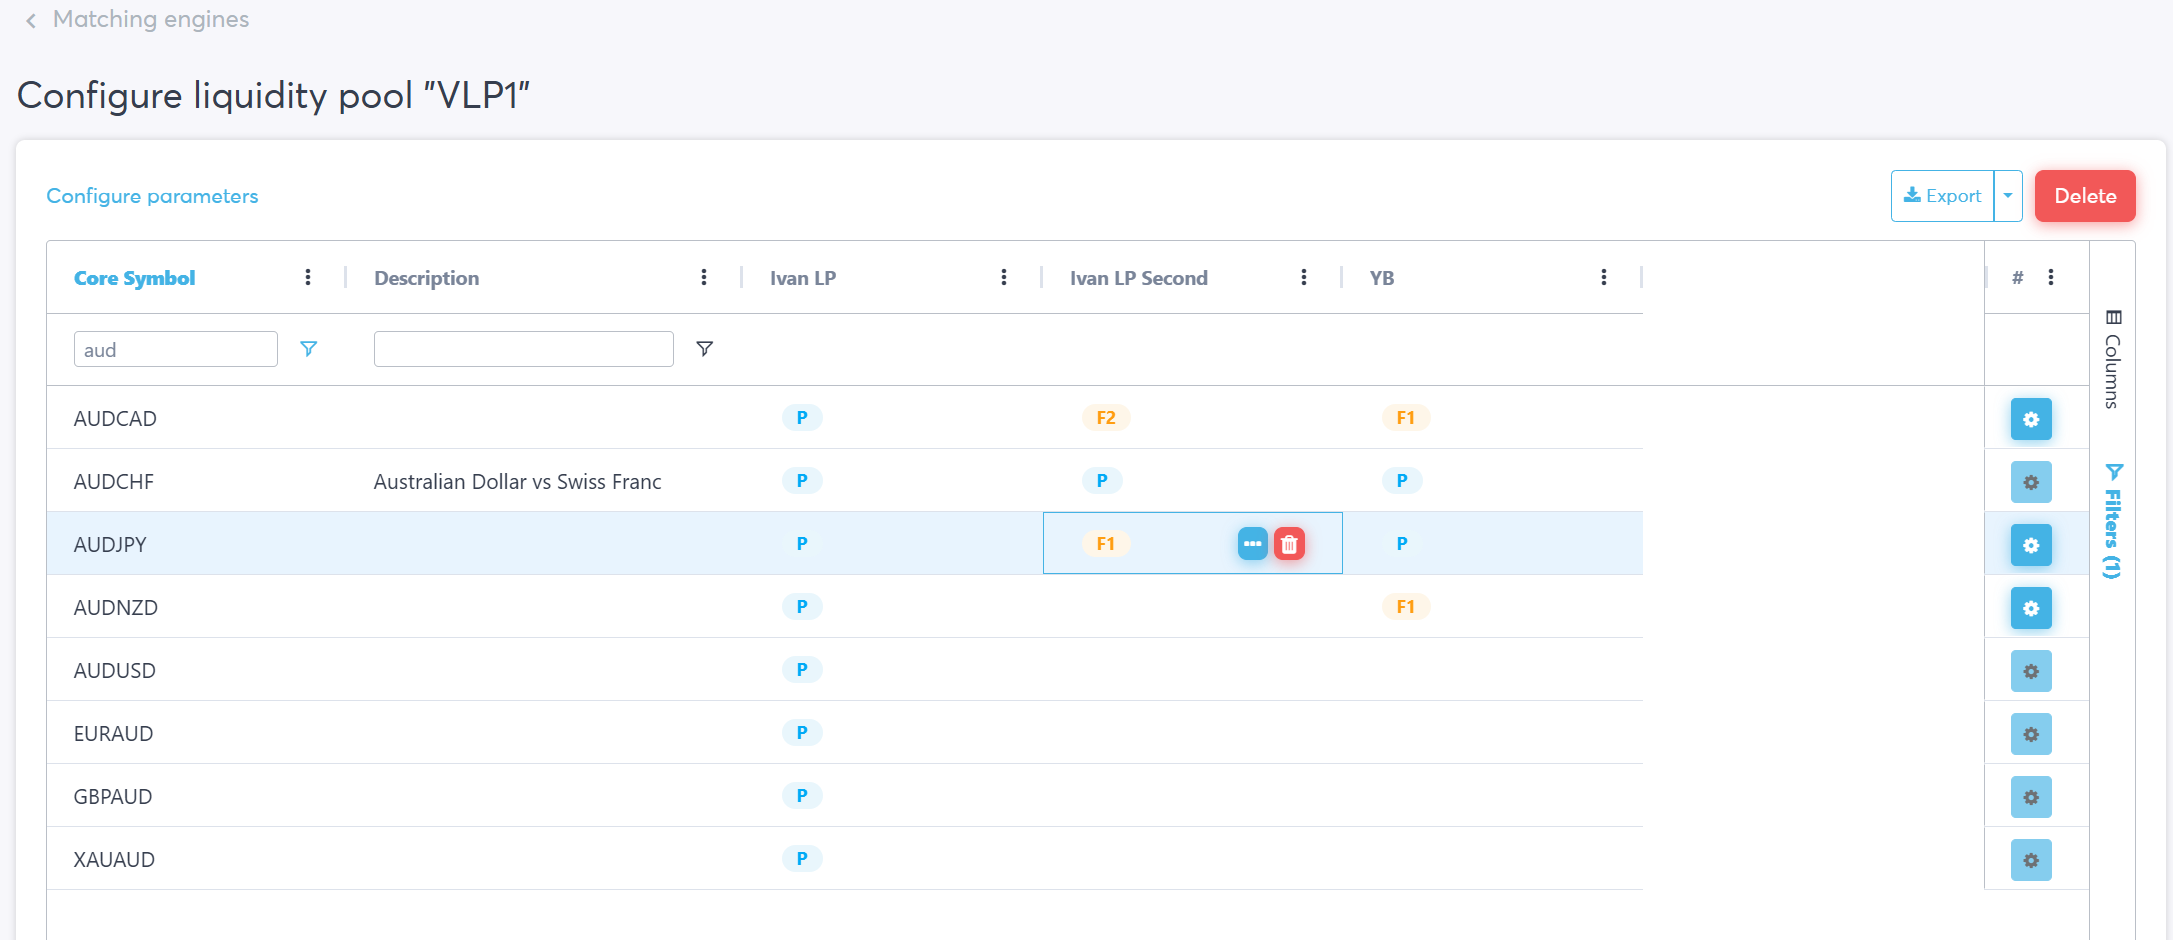Open gear settings for XAUAUD row
The height and width of the screenshot is (940, 2173).
tap(2030, 860)
